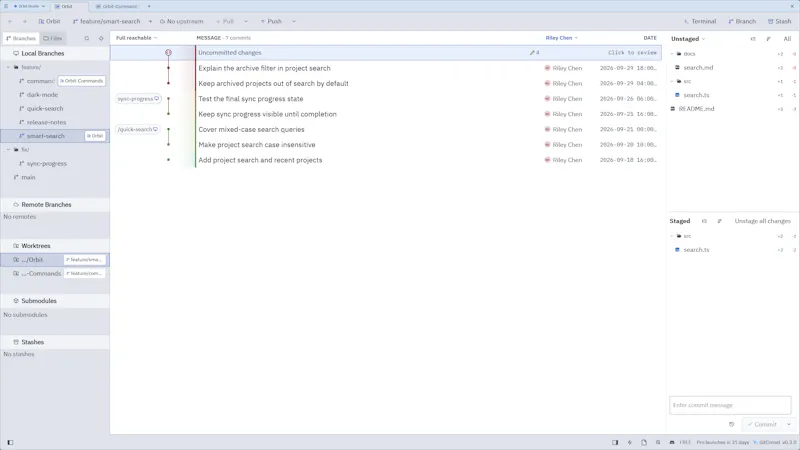Screen dimensions: 800x450
Task: Click the Remote Branches cloud icon
Action: coord(16,205)
